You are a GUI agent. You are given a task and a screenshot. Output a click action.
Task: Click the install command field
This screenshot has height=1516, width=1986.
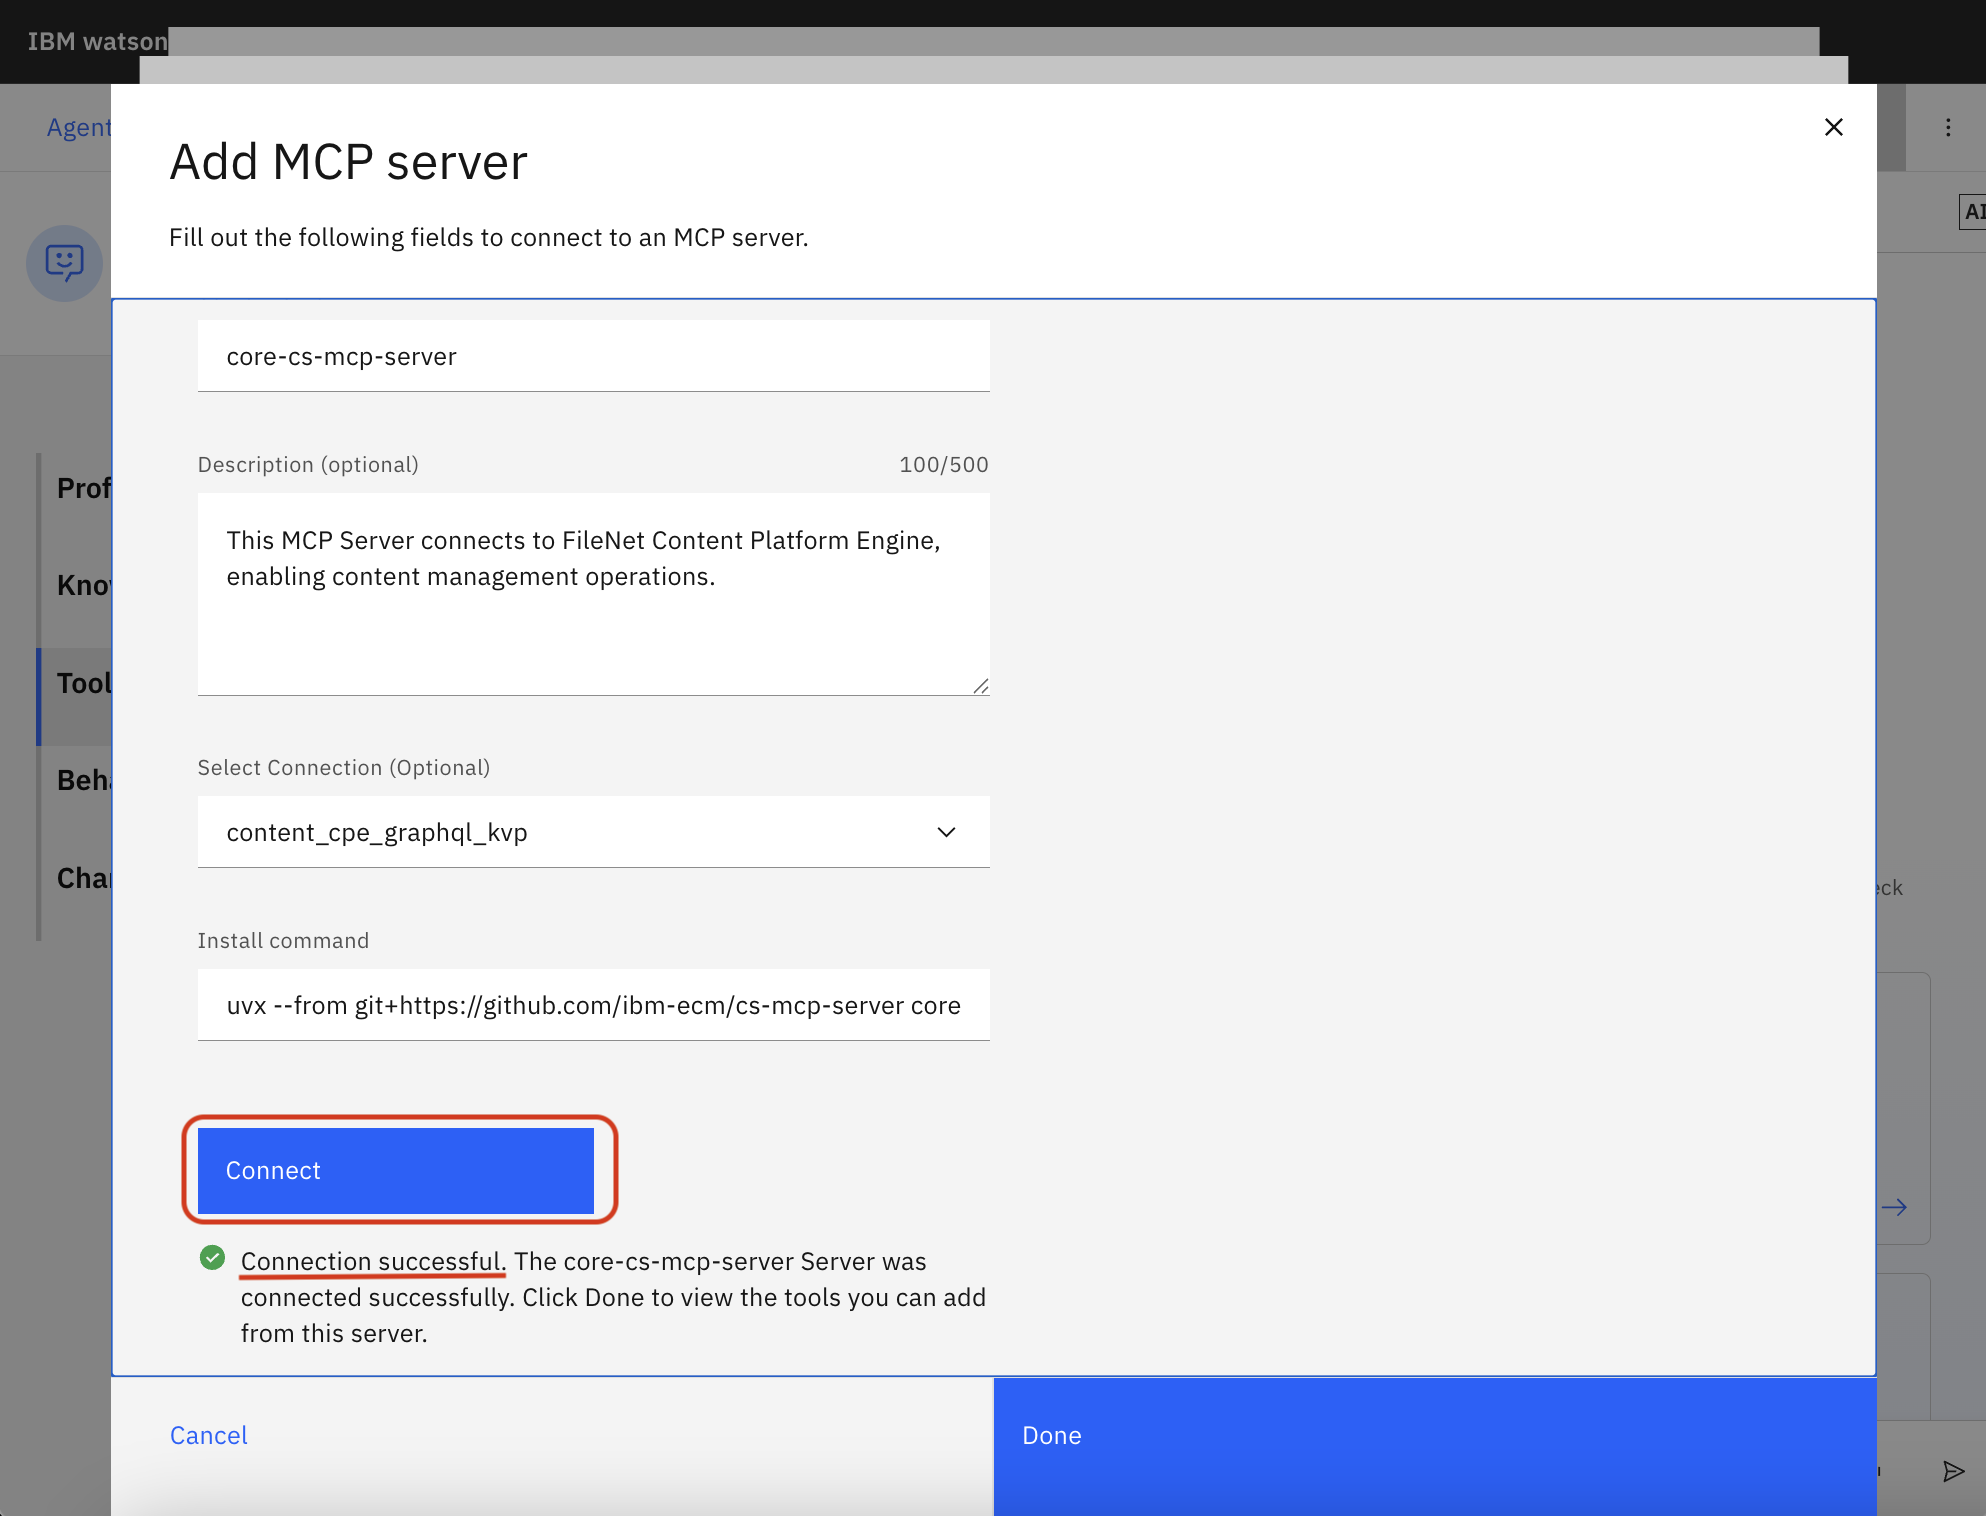pyautogui.click(x=593, y=1005)
